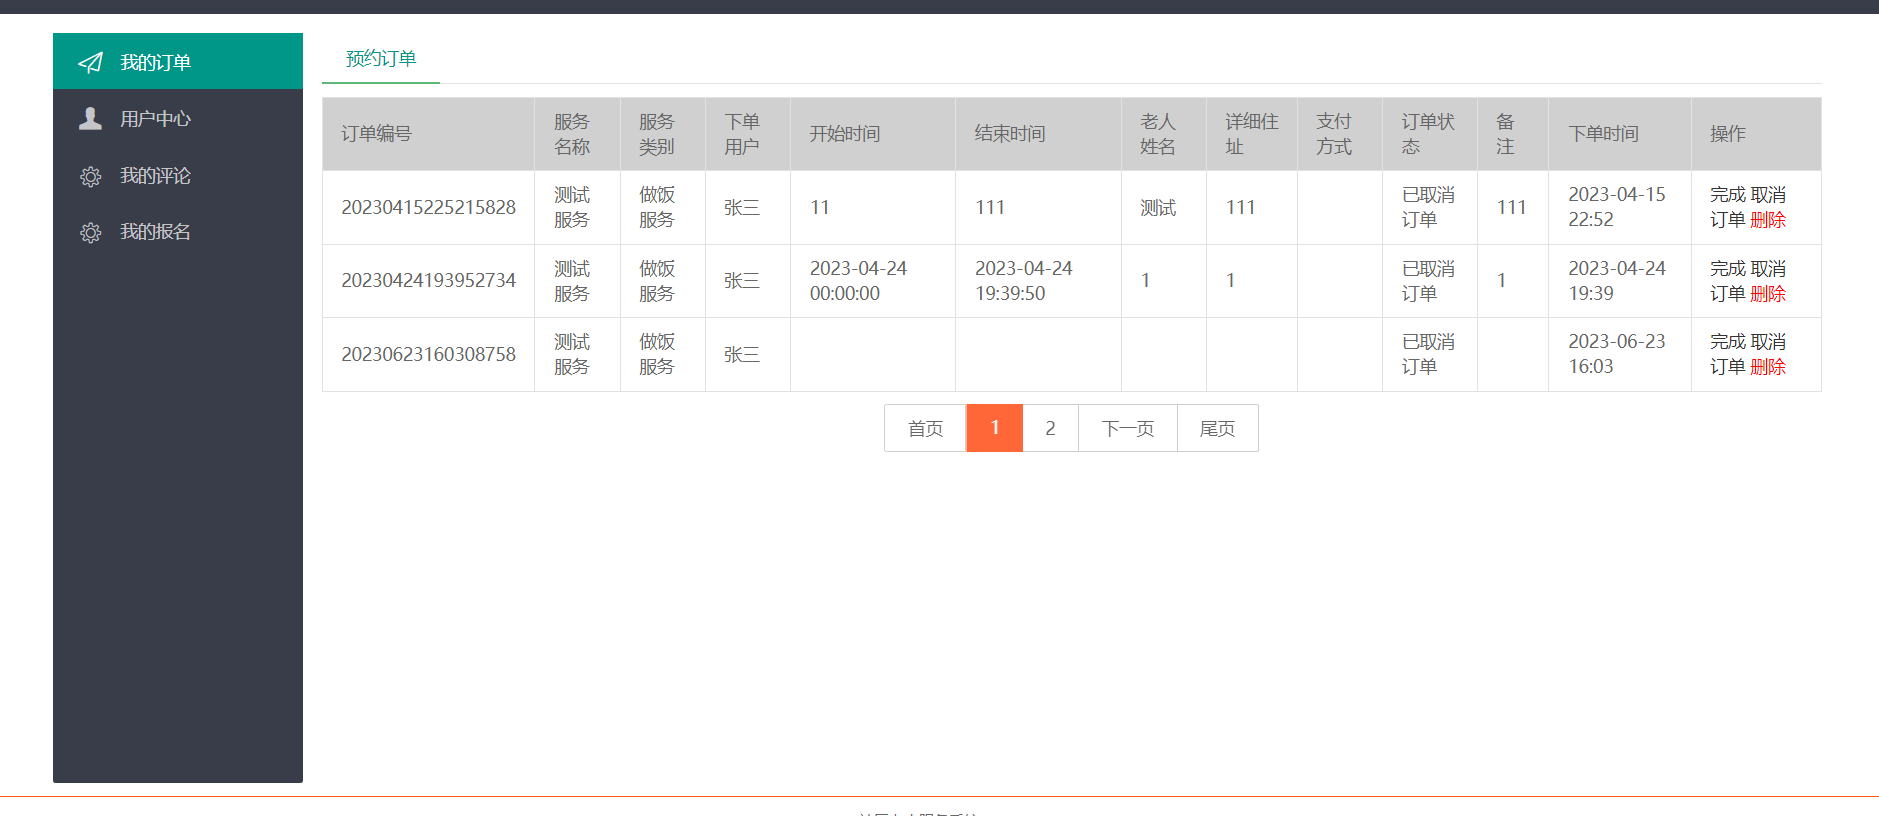Viewport: 1879px width, 816px height.
Task: Click 已取消订单 status of order 20230623160308758
Action: [1428, 354]
